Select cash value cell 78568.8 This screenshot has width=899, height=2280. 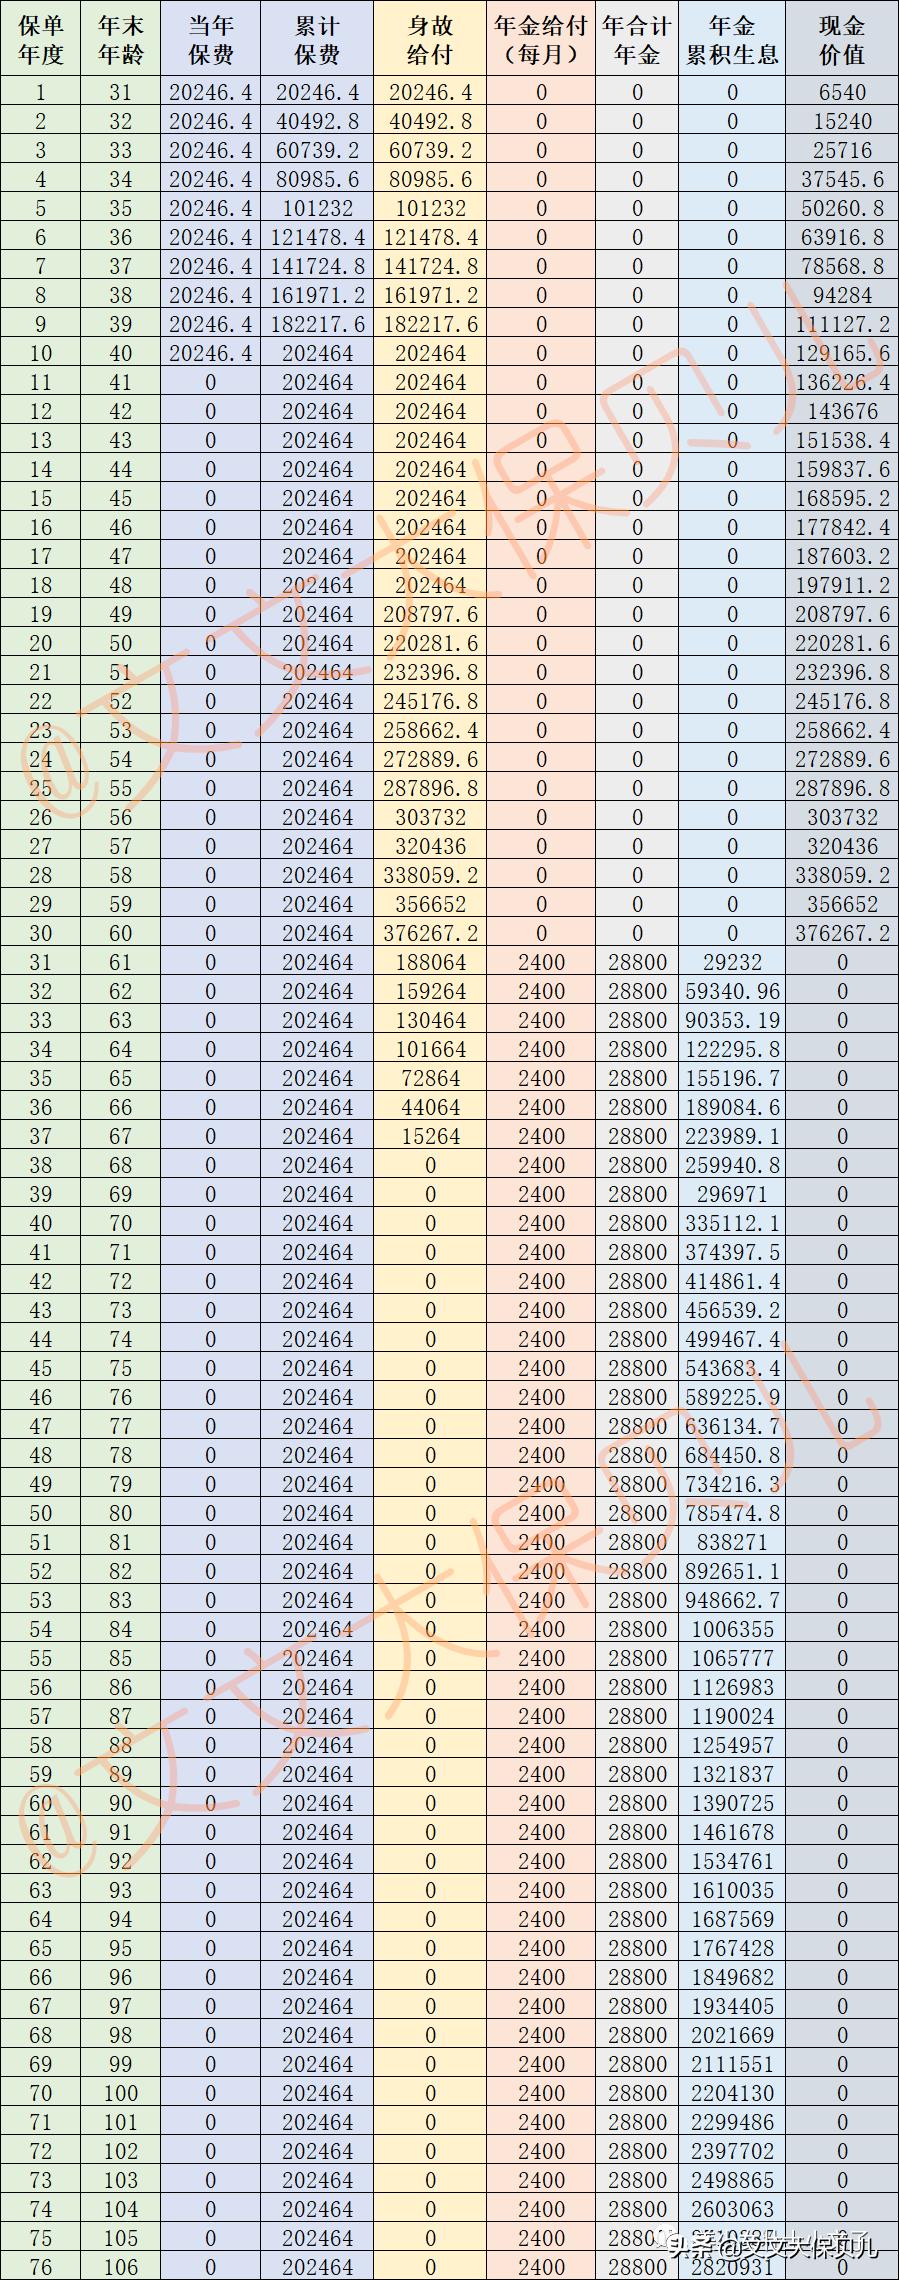tap(842, 266)
